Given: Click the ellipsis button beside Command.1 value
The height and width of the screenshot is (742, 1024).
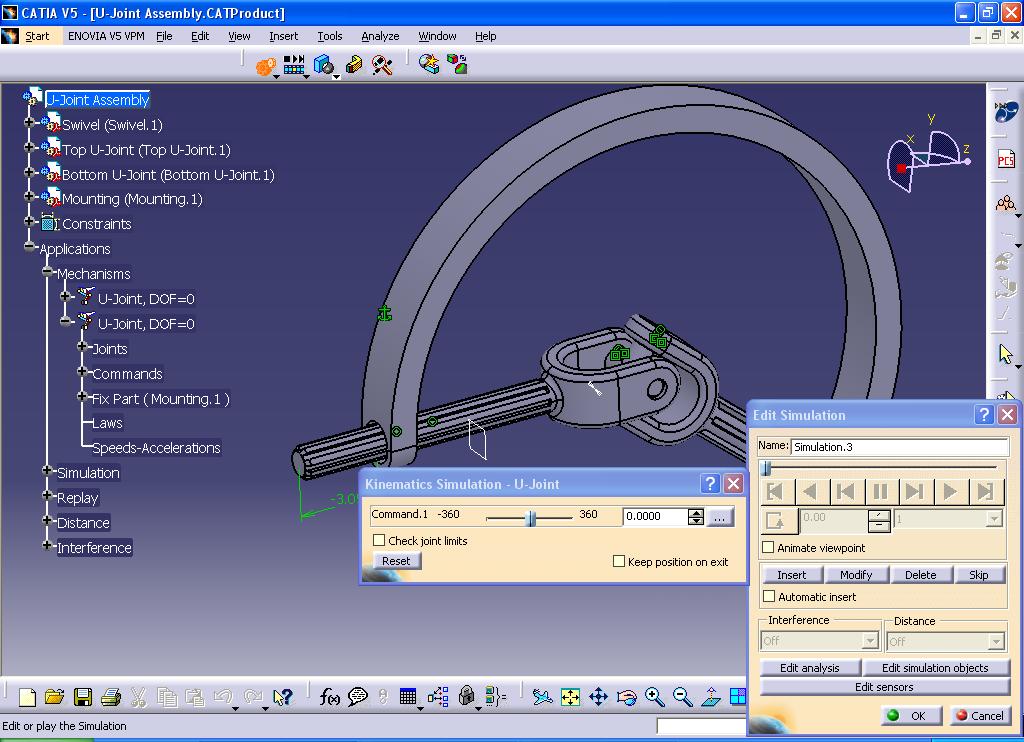Looking at the screenshot, I should pyautogui.click(x=719, y=517).
